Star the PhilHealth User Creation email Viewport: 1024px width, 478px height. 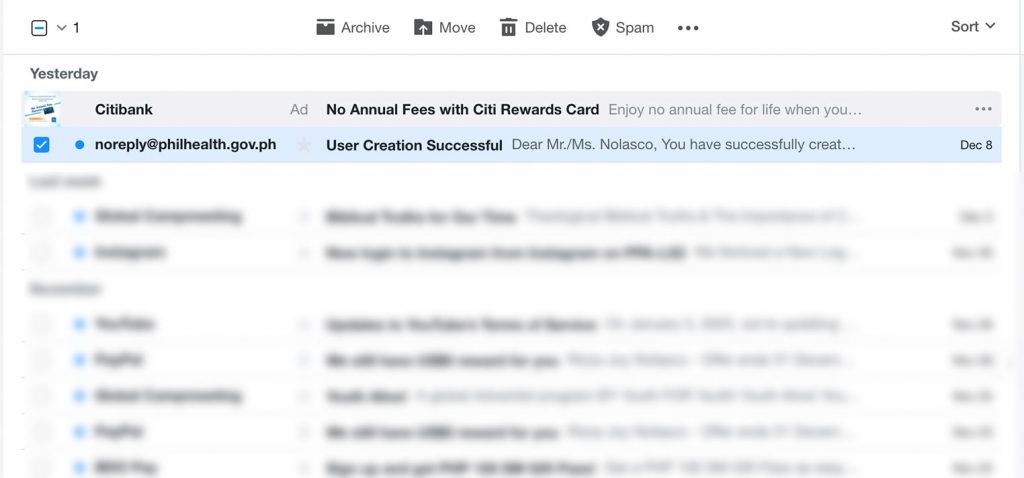pos(304,145)
